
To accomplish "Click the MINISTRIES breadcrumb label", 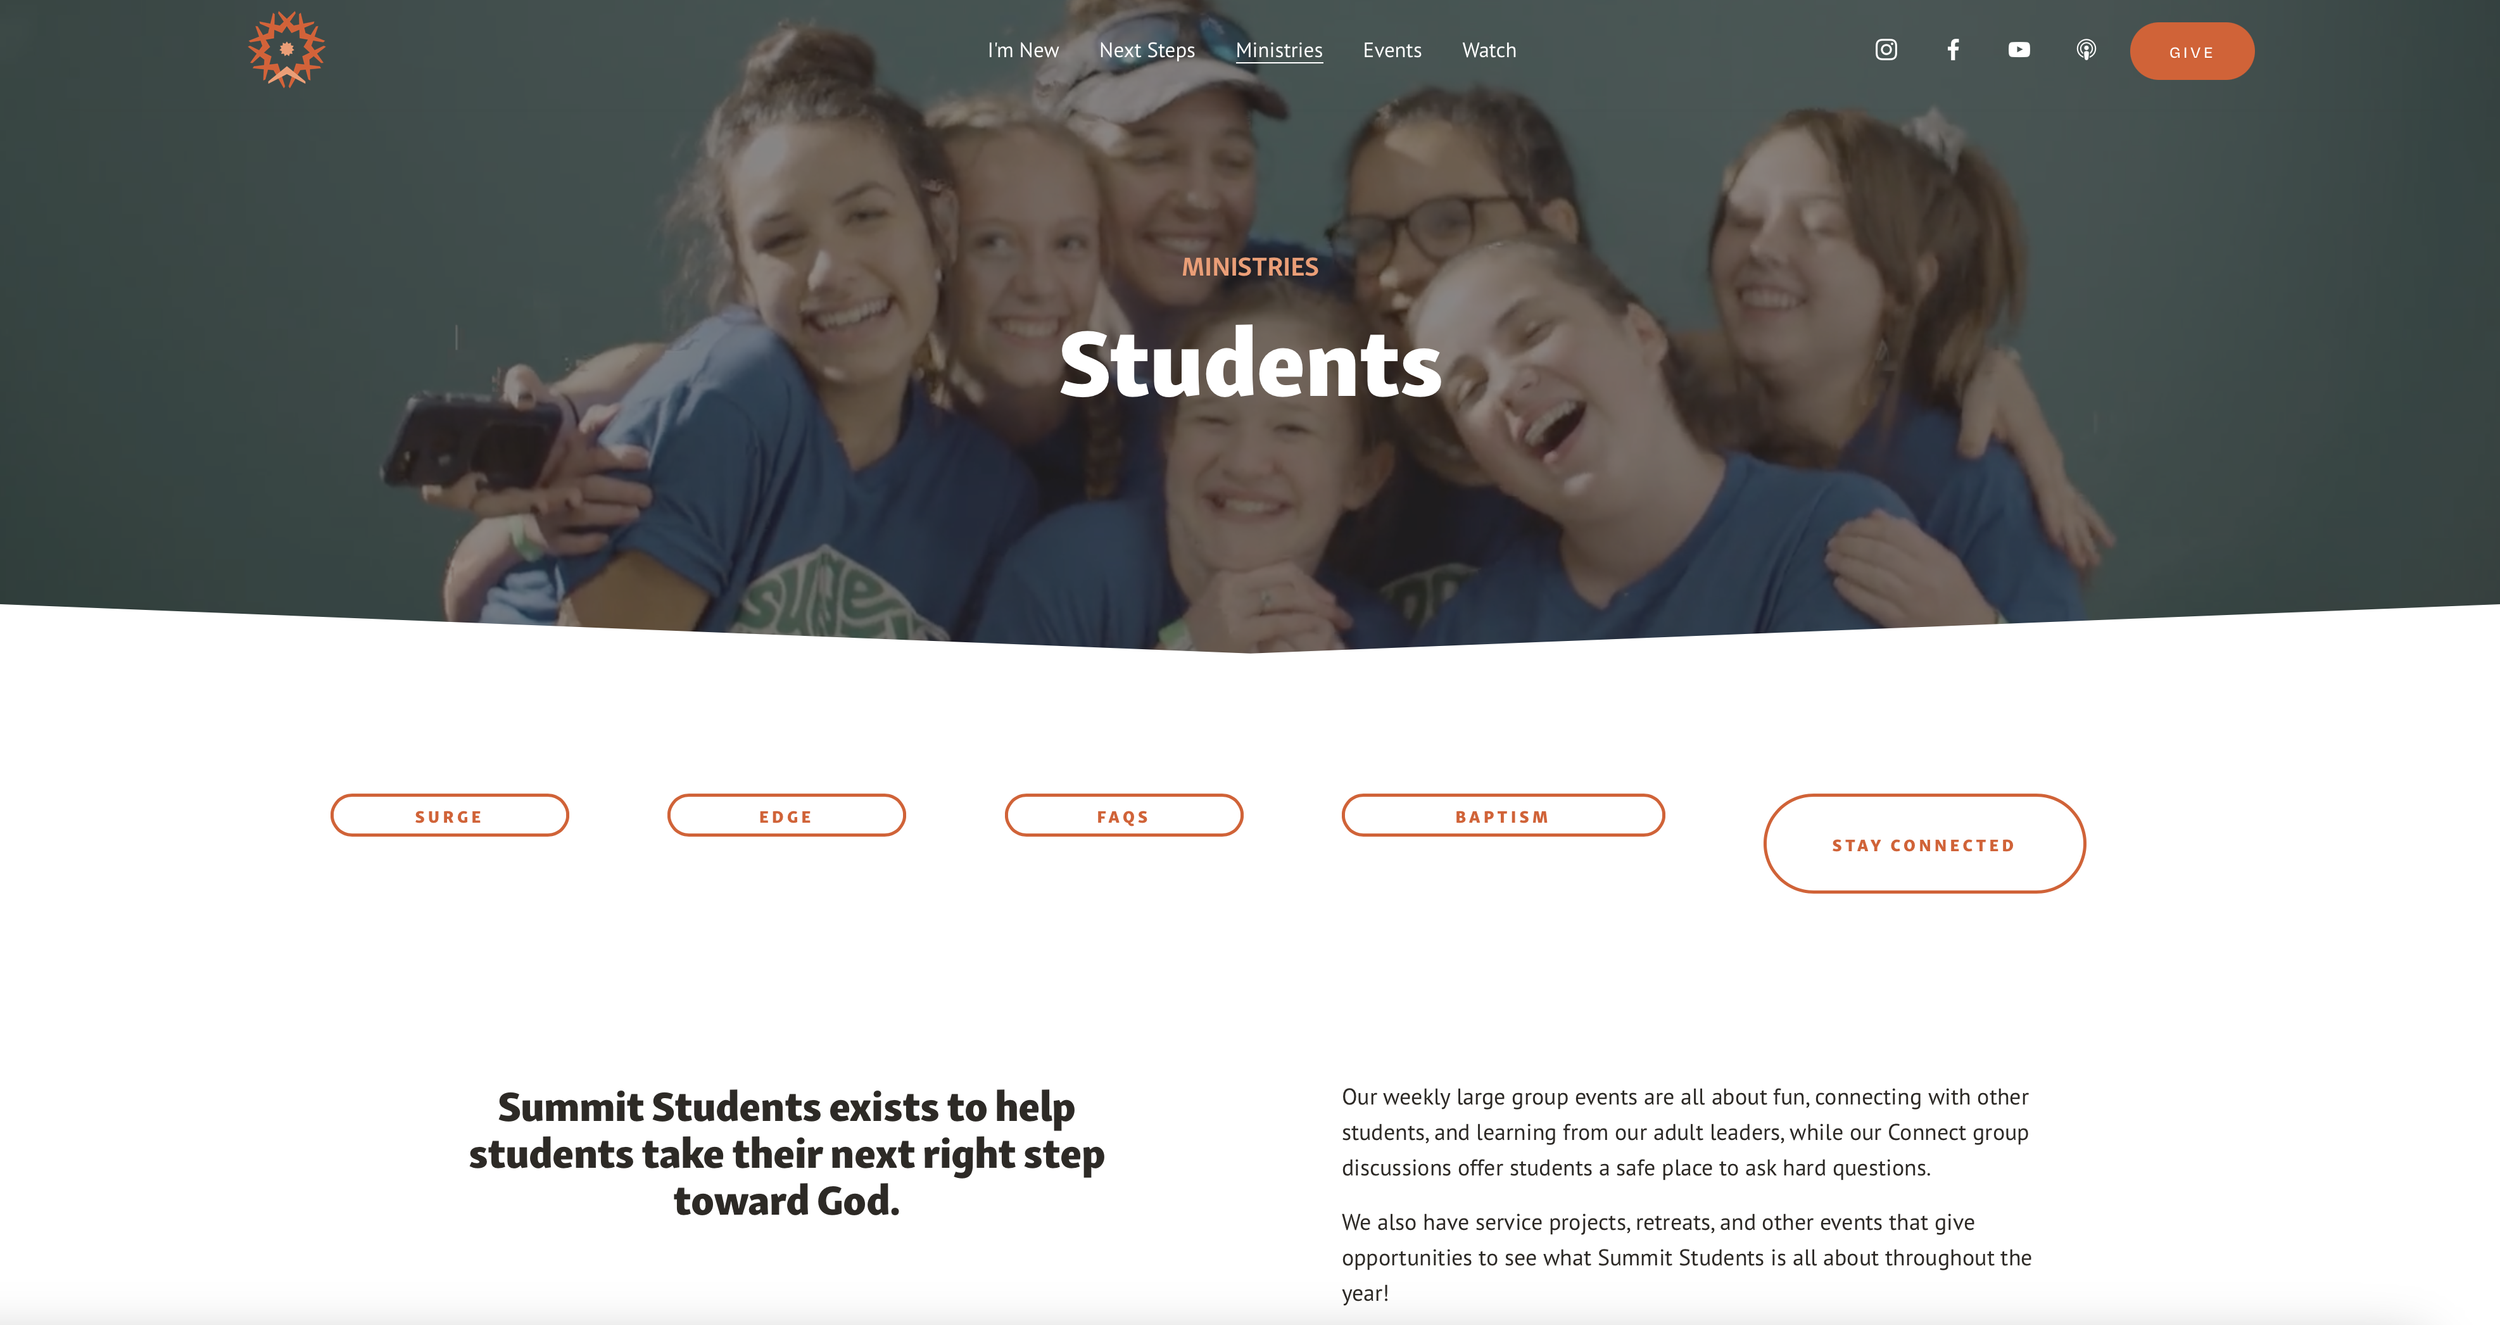I will (1250, 267).
